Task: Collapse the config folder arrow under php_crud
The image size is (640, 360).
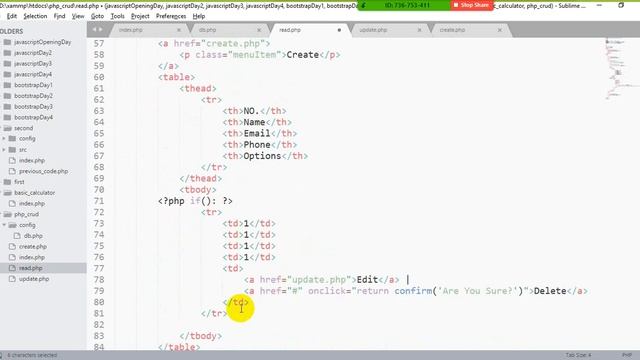Action: pos(4,225)
